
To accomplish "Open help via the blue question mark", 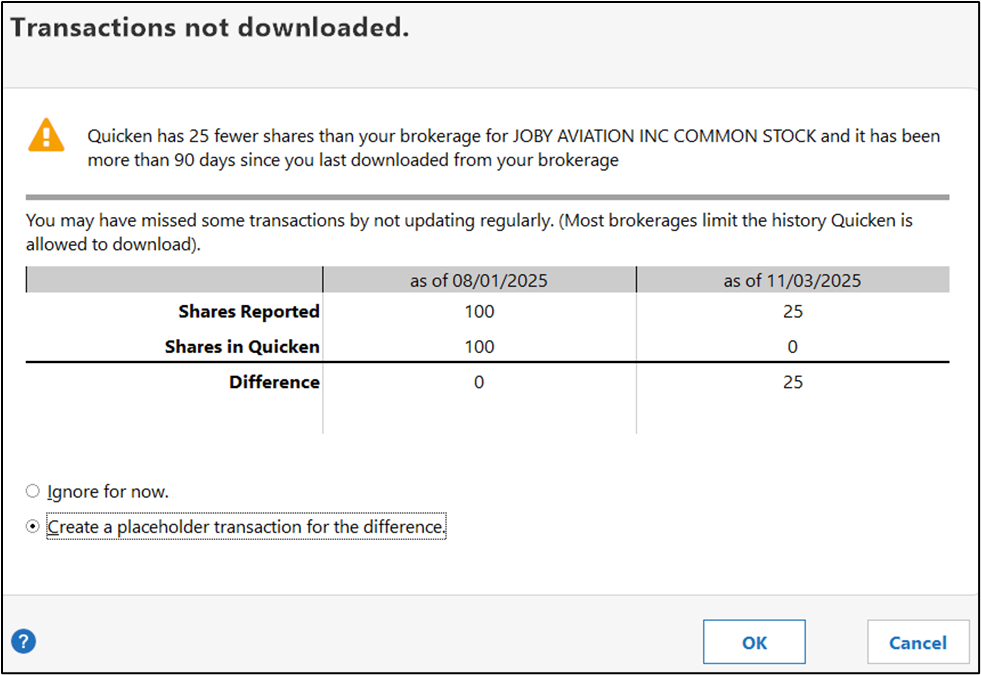I will (23, 642).
